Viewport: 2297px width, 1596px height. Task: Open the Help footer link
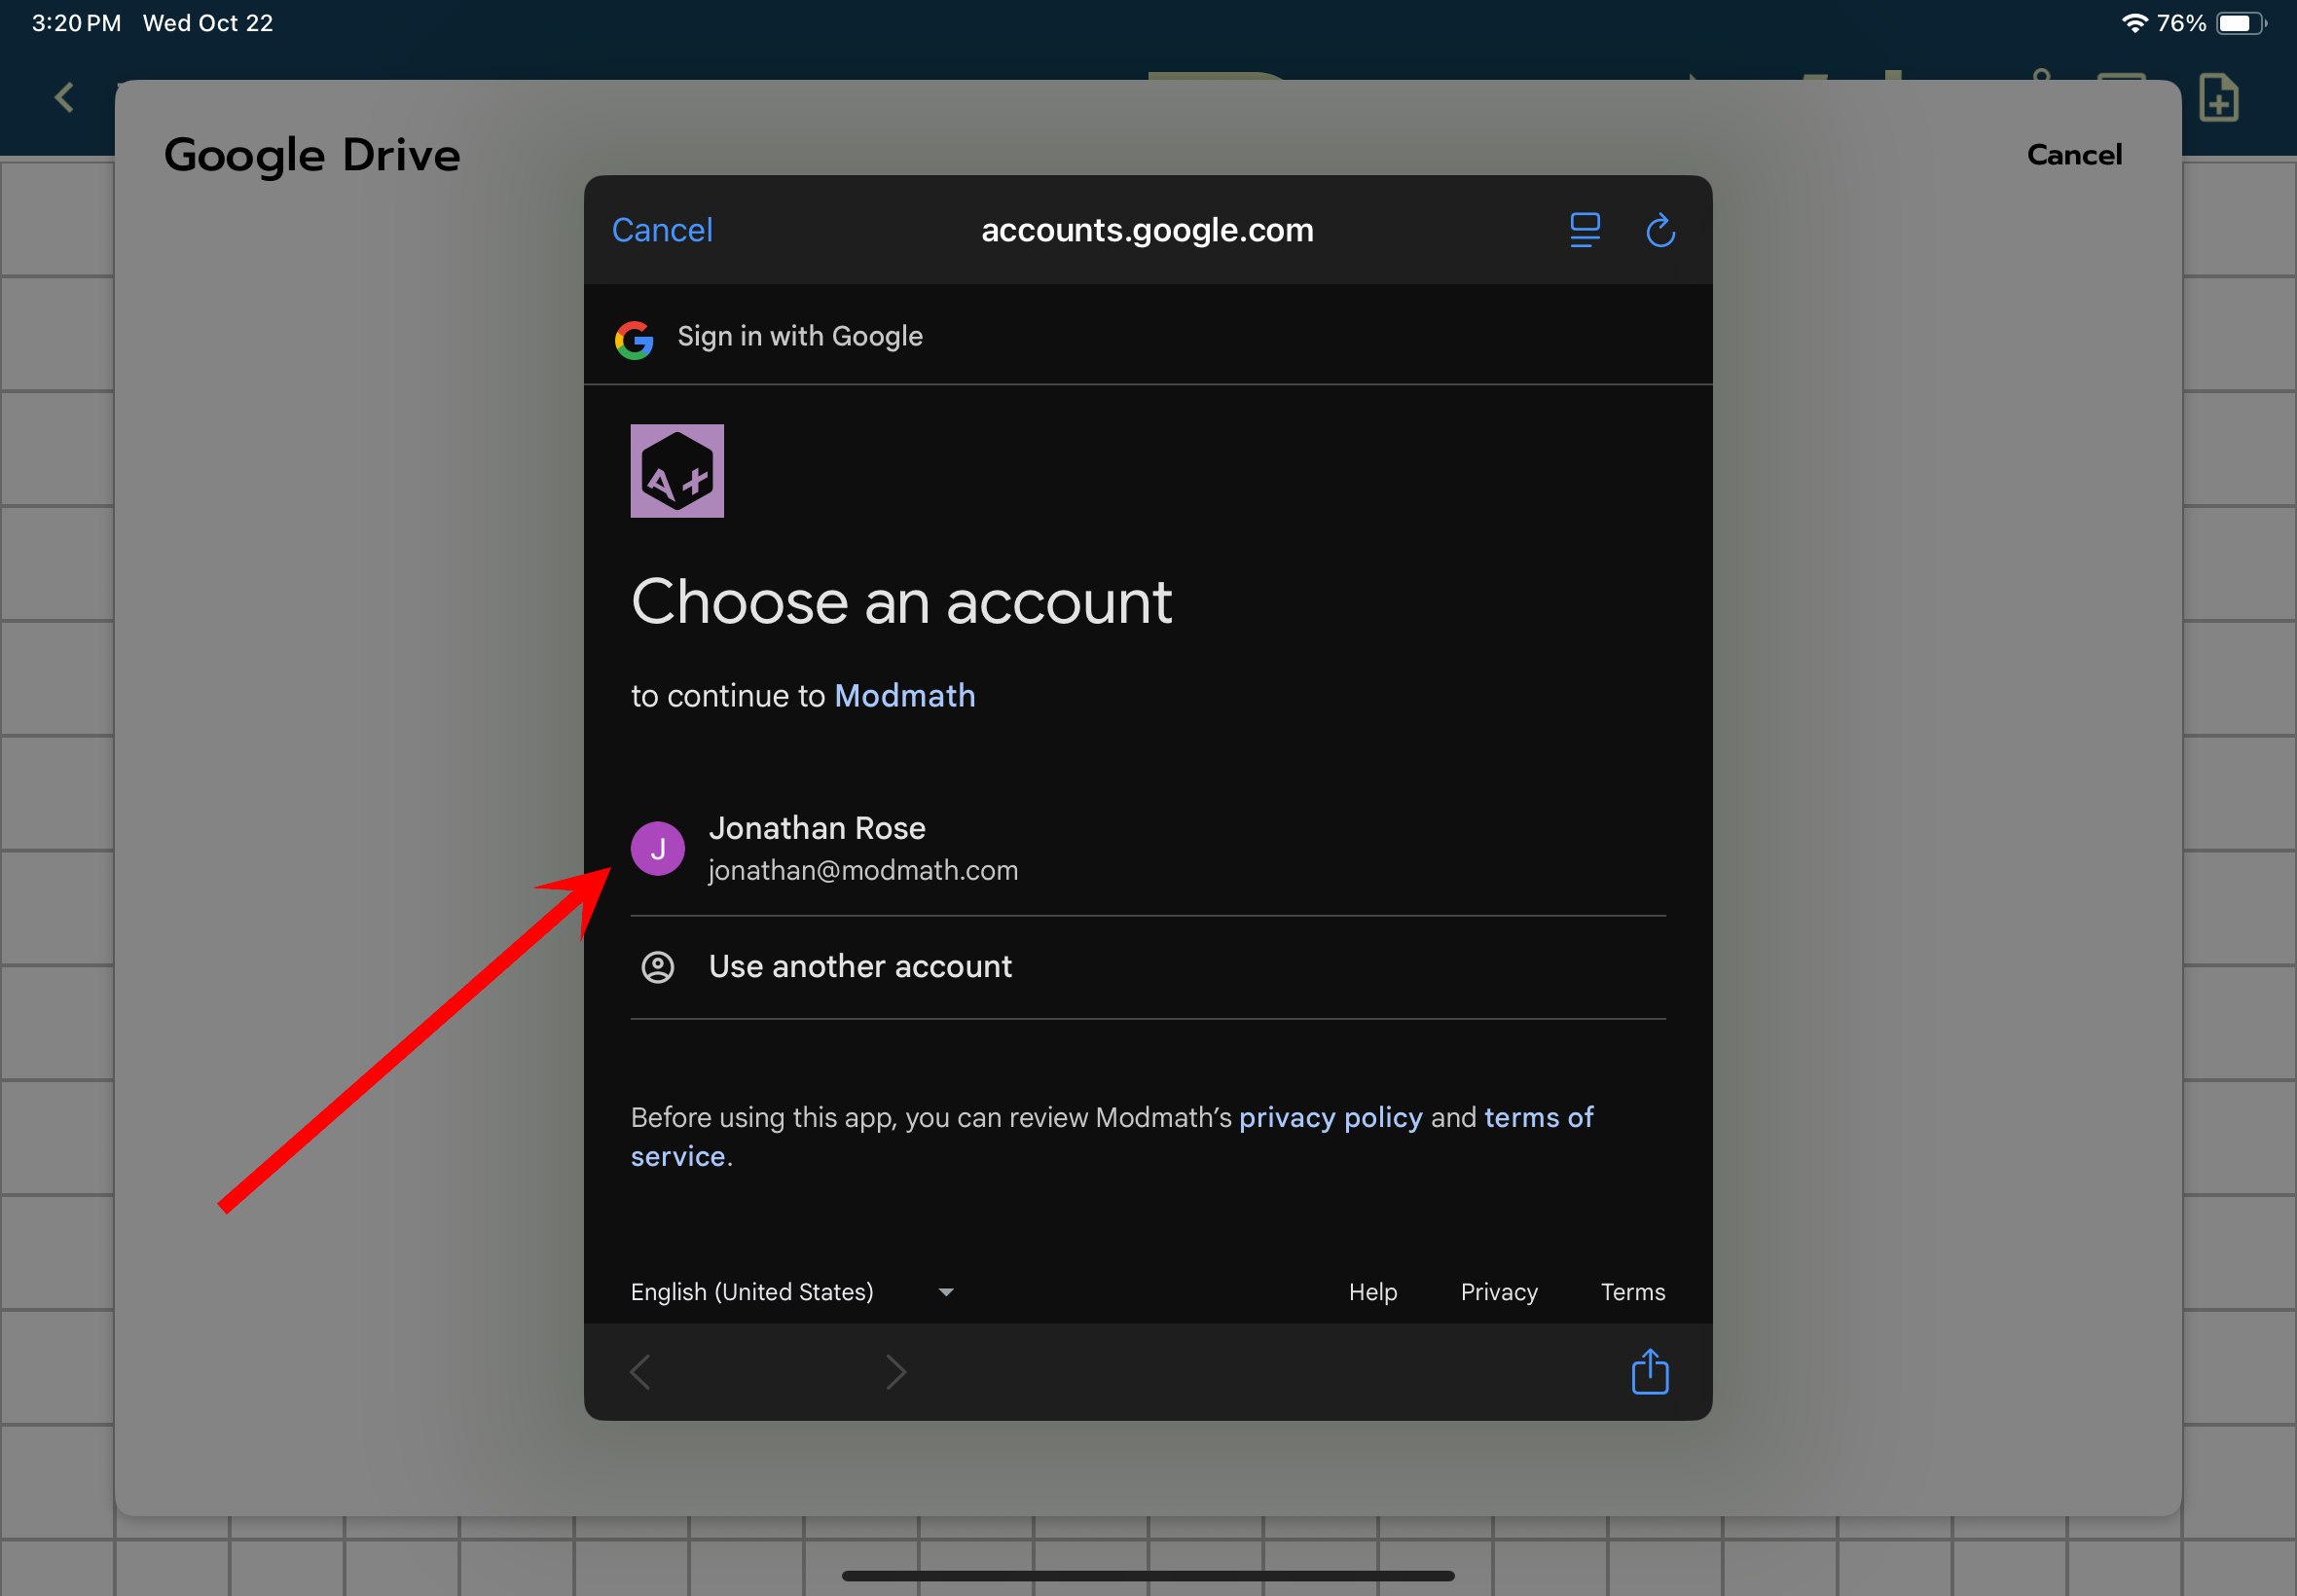point(1372,1292)
